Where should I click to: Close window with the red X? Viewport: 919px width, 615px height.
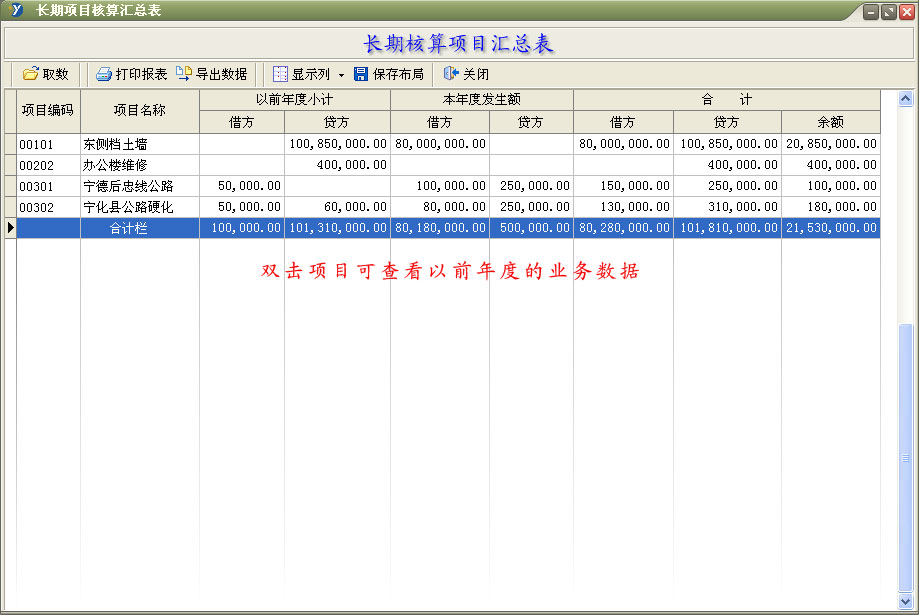click(907, 12)
